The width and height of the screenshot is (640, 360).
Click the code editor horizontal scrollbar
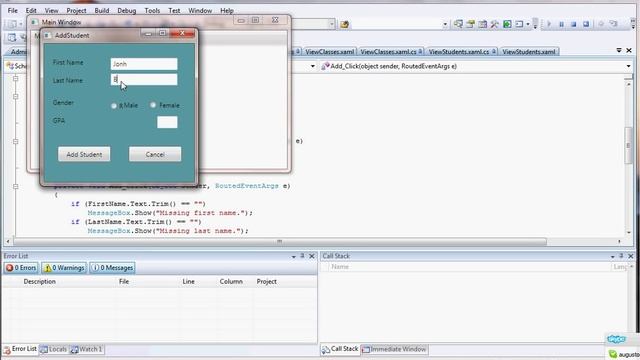coord(280,242)
